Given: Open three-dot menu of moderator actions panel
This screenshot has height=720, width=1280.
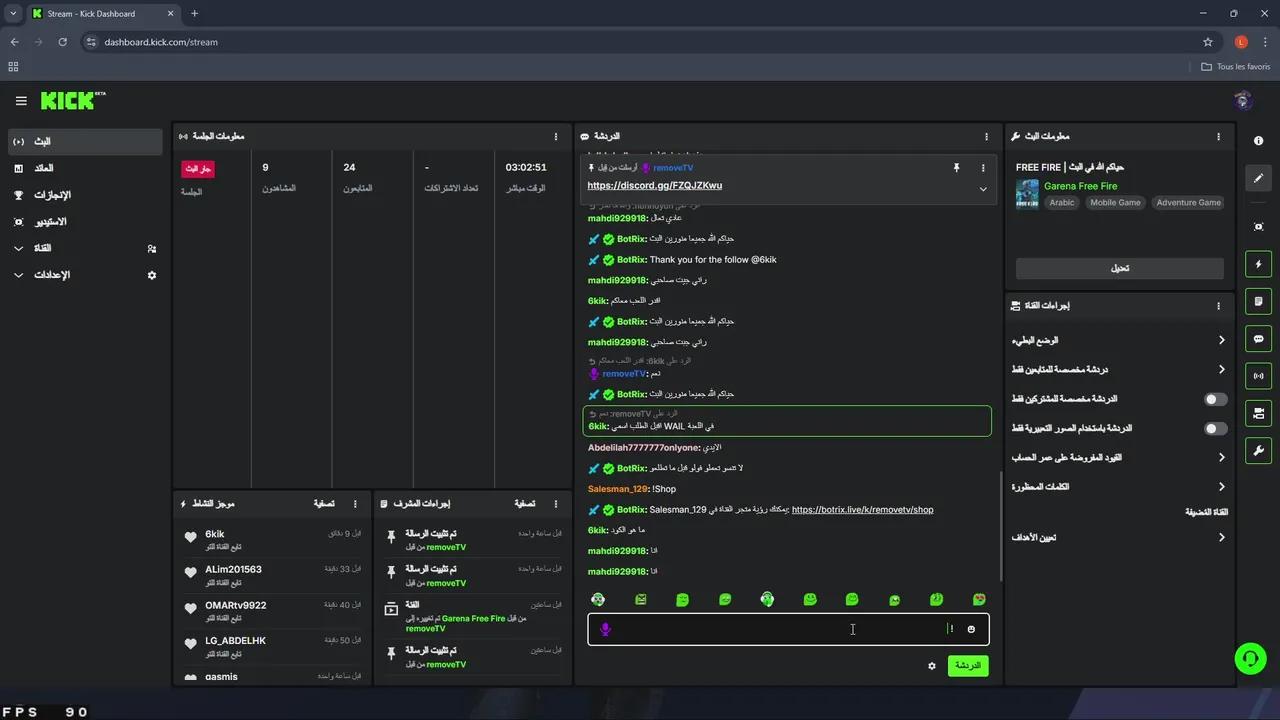Looking at the screenshot, I should 556,504.
